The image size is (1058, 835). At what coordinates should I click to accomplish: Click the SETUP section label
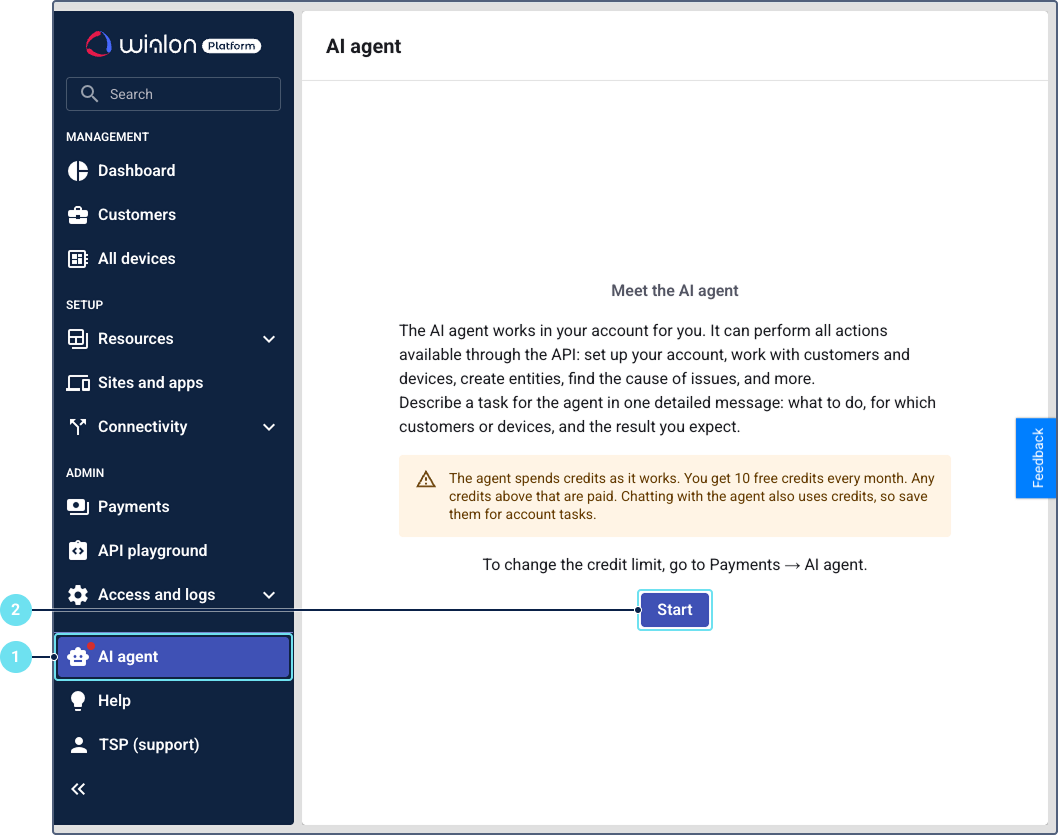pos(84,305)
